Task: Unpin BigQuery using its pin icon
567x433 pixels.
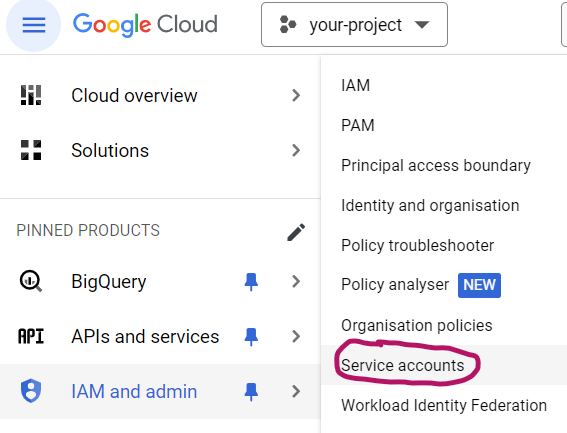Action: (251, 282)
